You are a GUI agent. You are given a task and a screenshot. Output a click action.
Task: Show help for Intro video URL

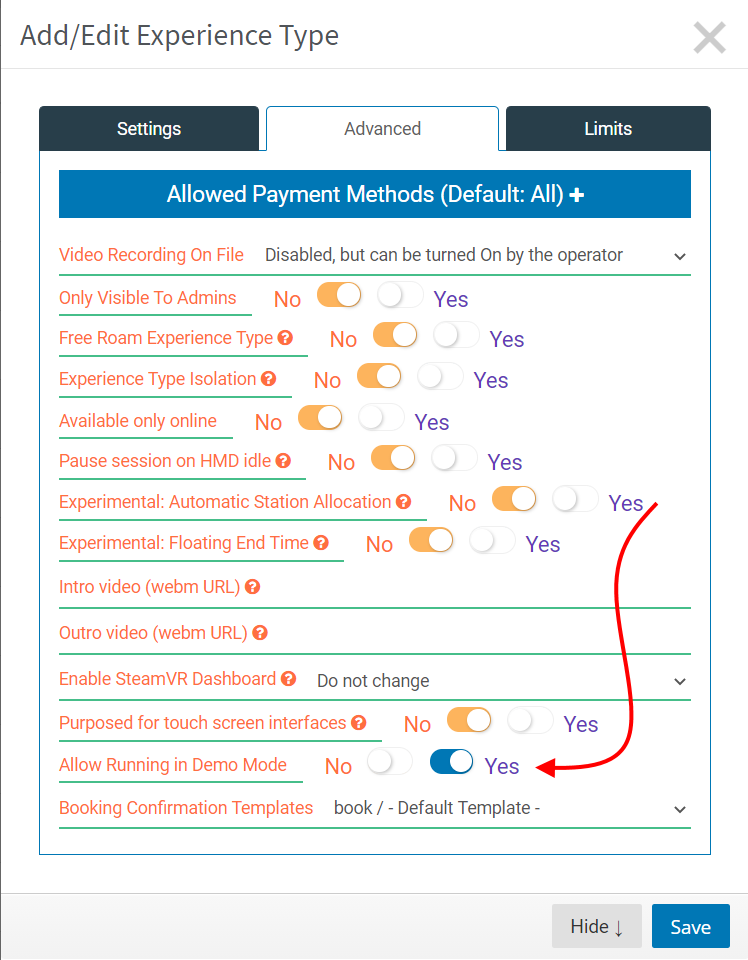[253, 587]
